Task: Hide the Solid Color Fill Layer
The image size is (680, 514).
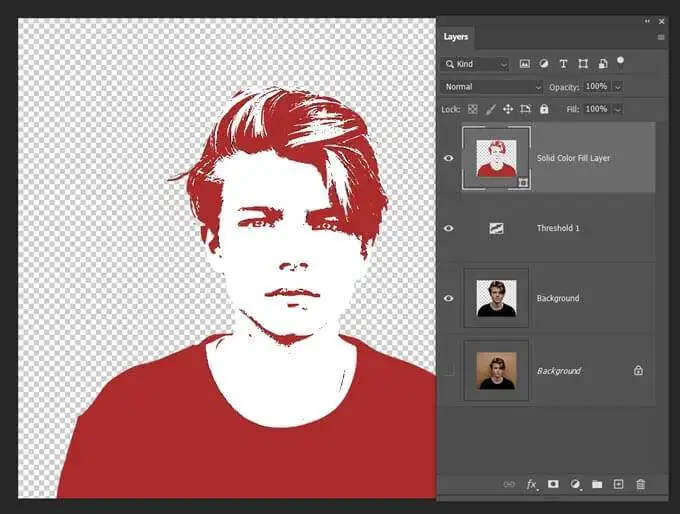Action: pos(448,158)
